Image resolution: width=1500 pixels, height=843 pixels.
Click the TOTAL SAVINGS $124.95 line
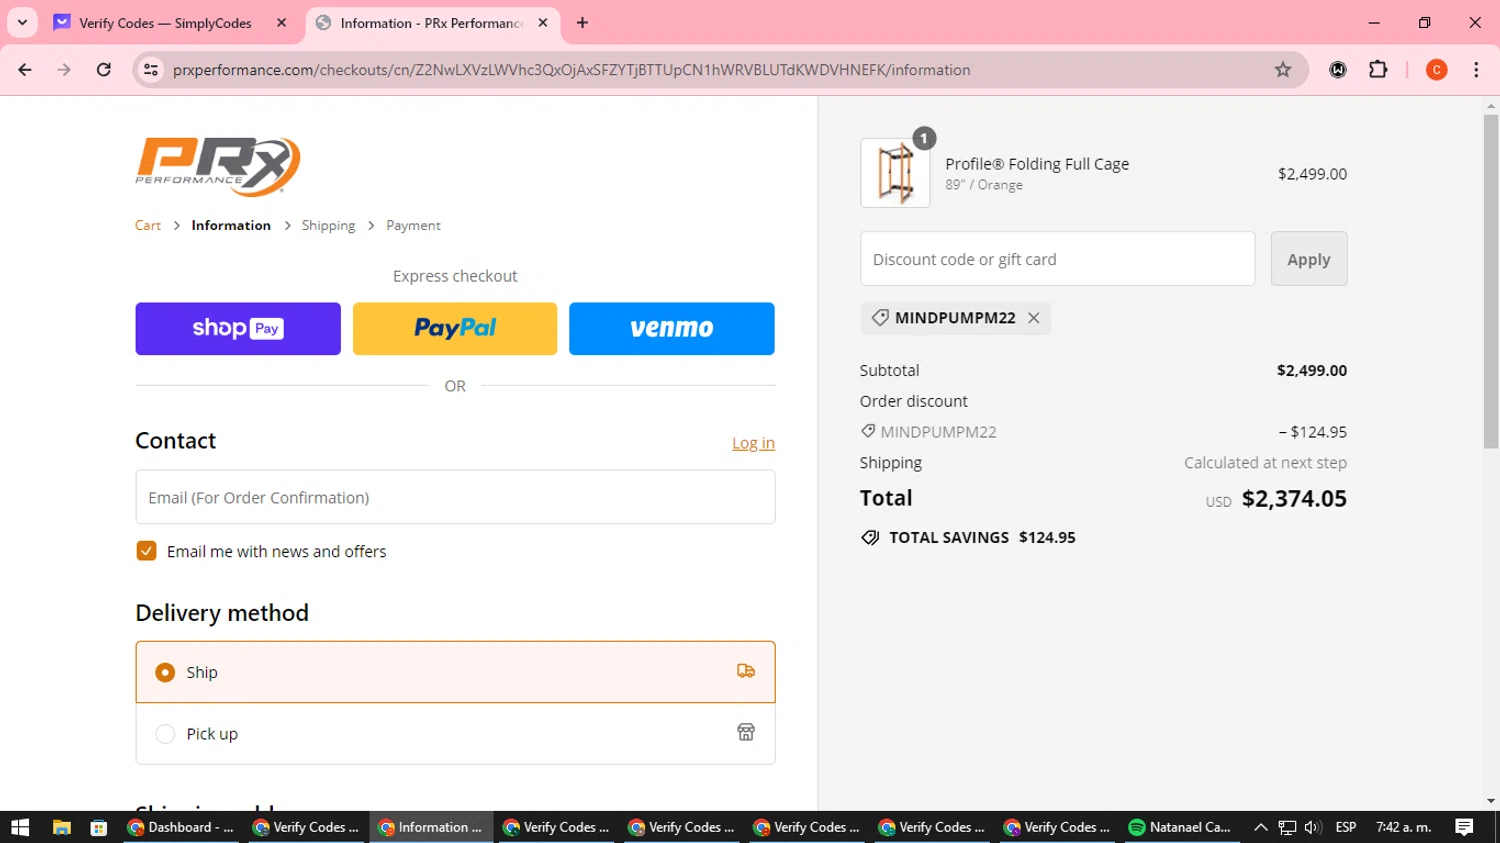point(968,538)
